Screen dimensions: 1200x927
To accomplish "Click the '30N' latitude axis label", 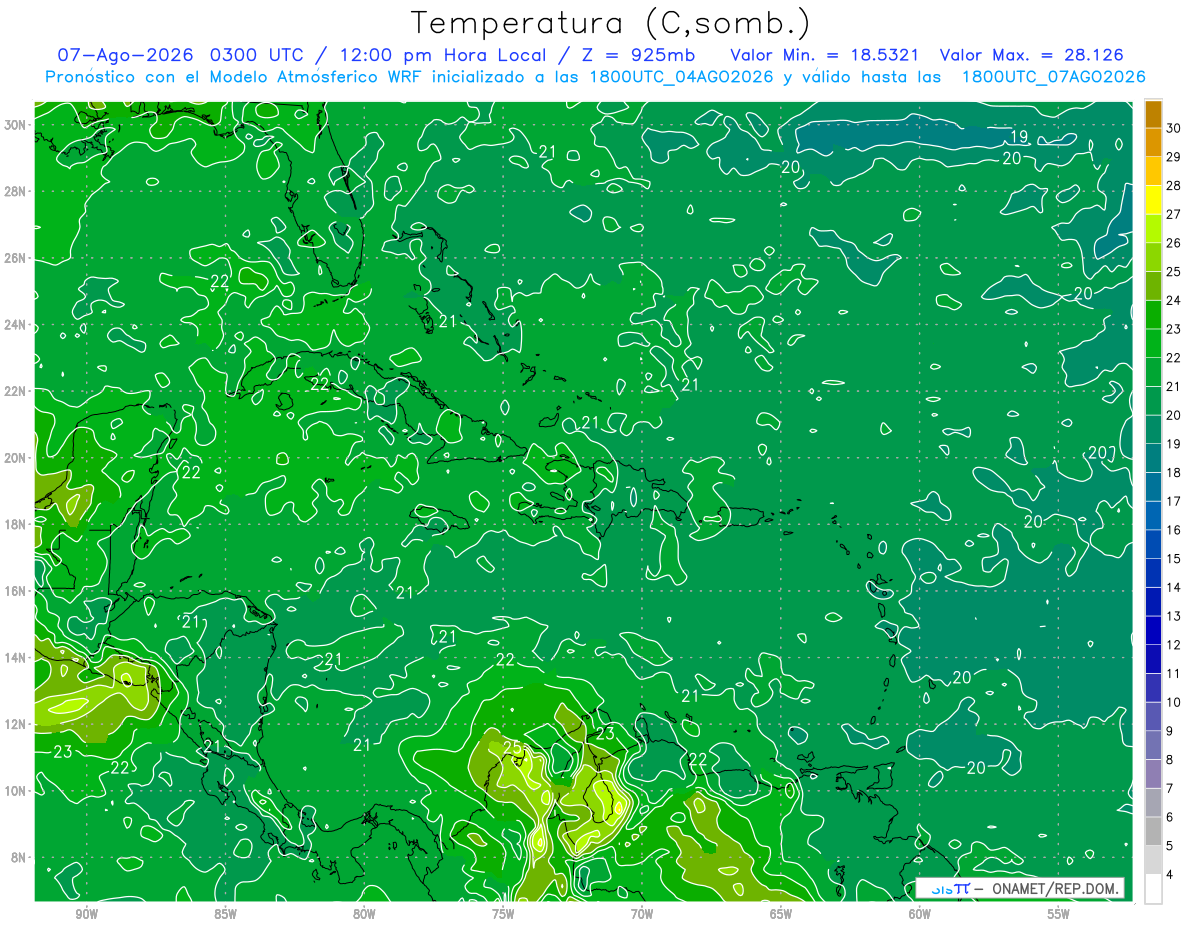I will 15,124.
